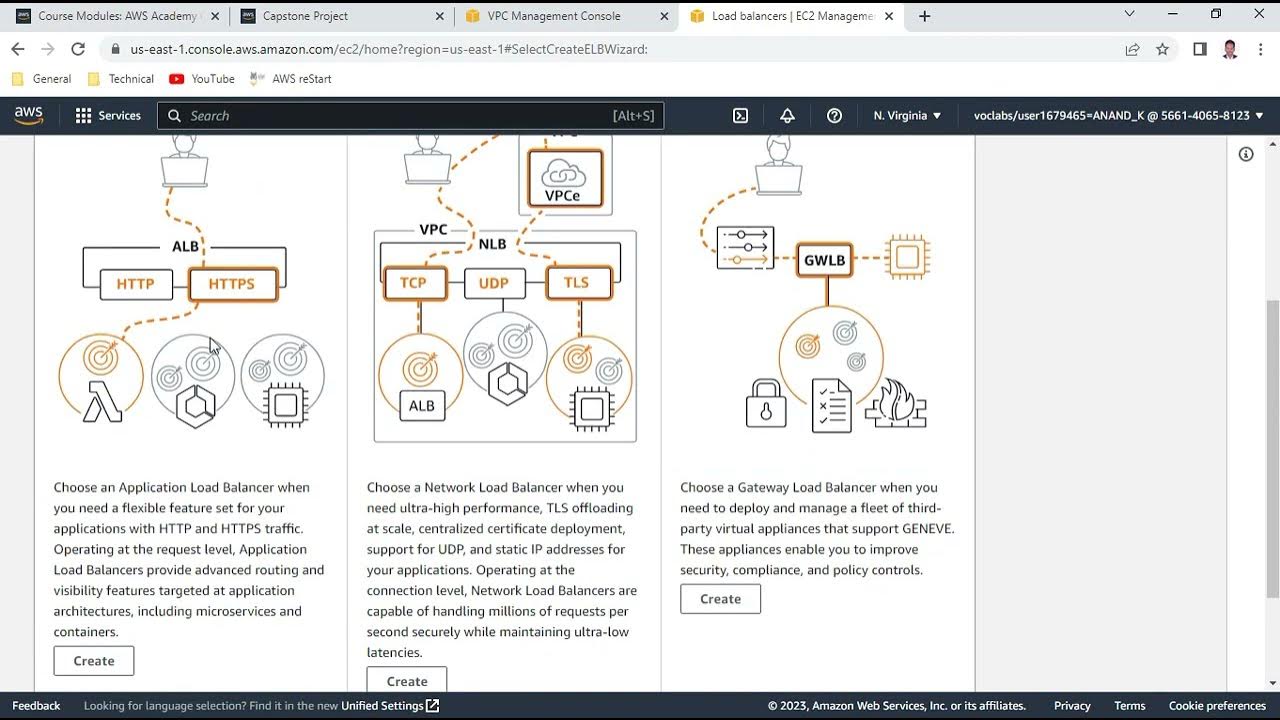Open the help question mark menu
Viewport: 1280px width, 720px height.
[x=834, y=115]
